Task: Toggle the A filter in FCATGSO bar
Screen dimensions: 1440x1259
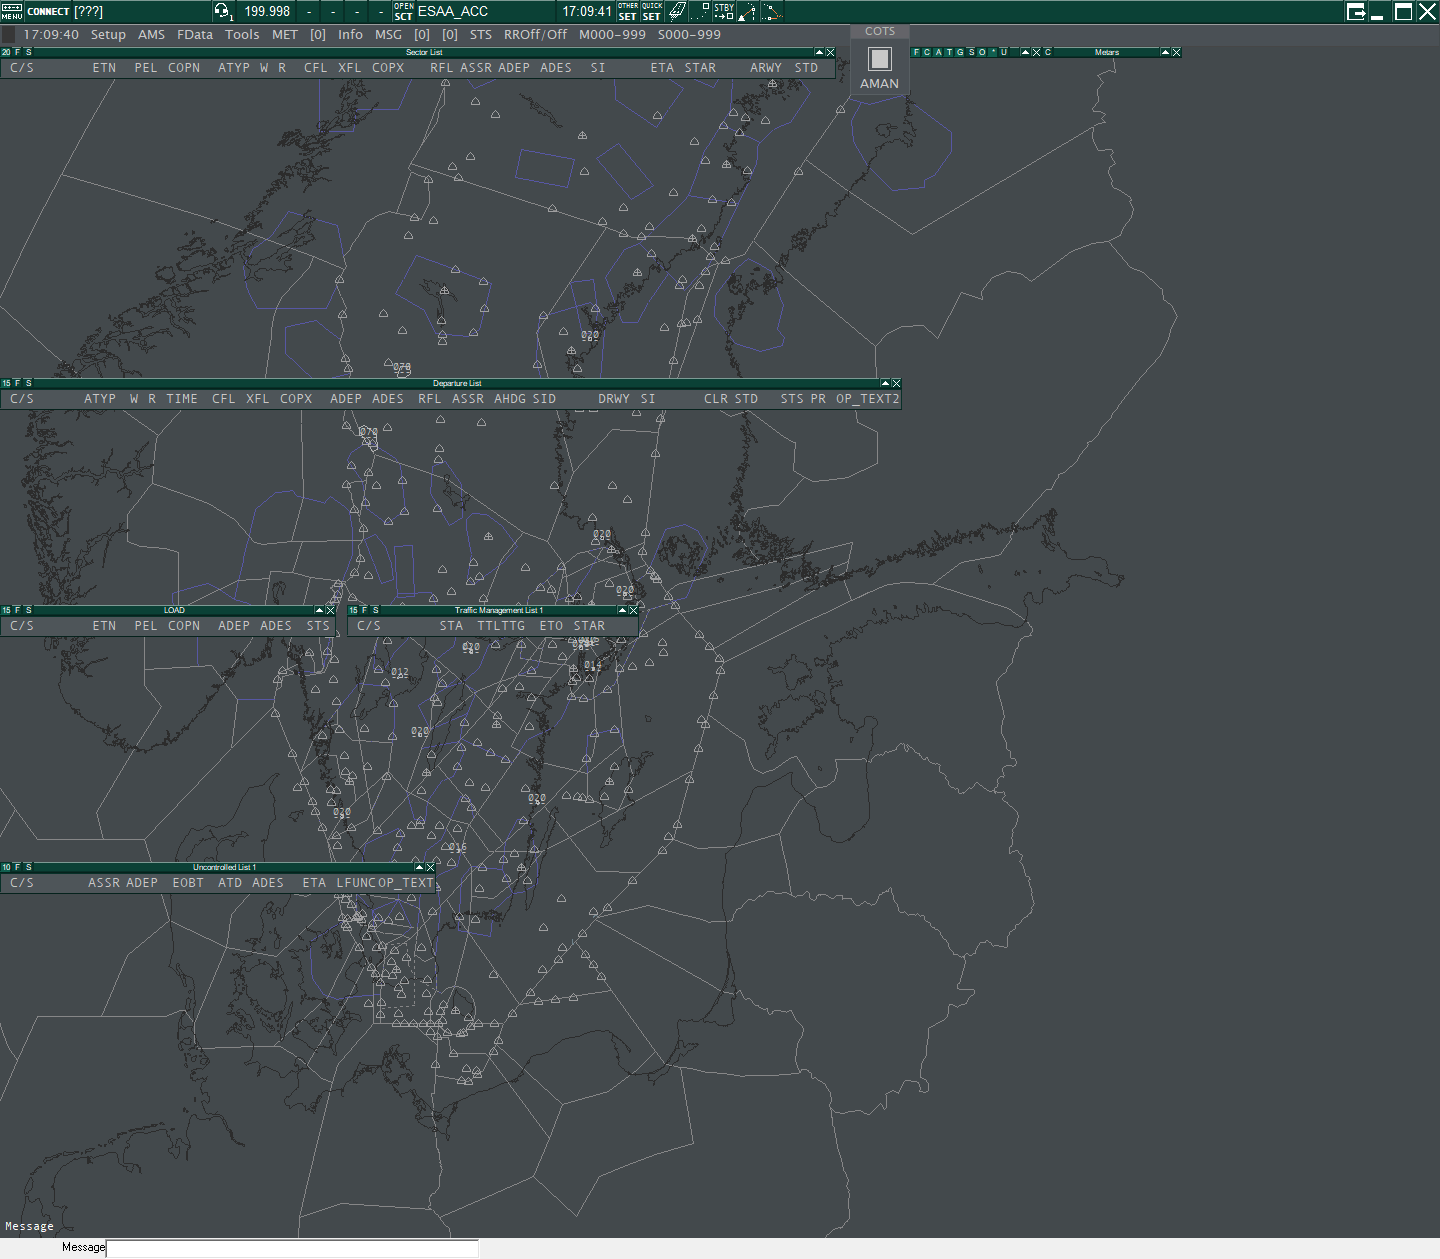Action: click(x=938, y=52)
